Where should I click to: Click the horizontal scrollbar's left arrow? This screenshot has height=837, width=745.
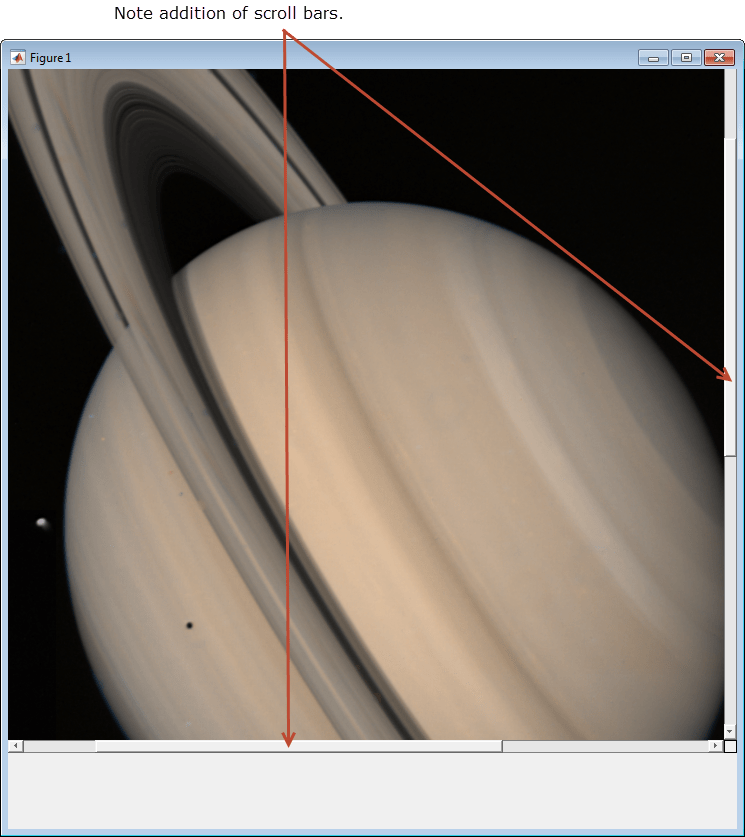pyautogui.click(x=16, y=746)
